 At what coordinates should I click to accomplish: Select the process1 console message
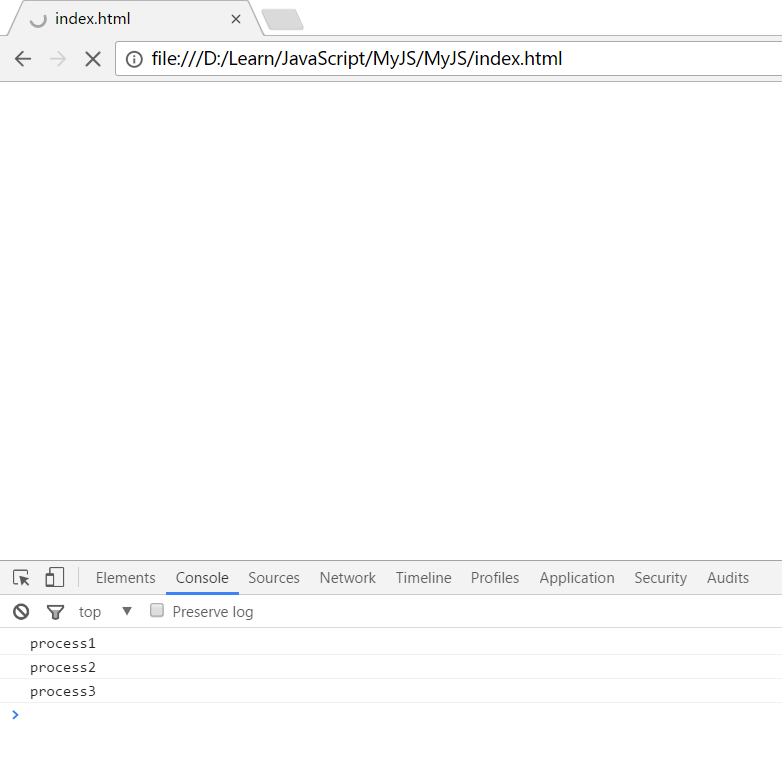(391, 643)
